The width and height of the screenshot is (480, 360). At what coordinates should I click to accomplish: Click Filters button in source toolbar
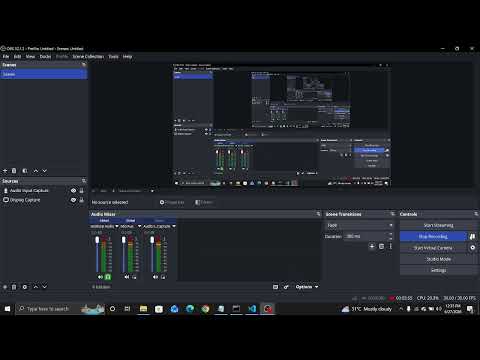click(x=204, y=202)
